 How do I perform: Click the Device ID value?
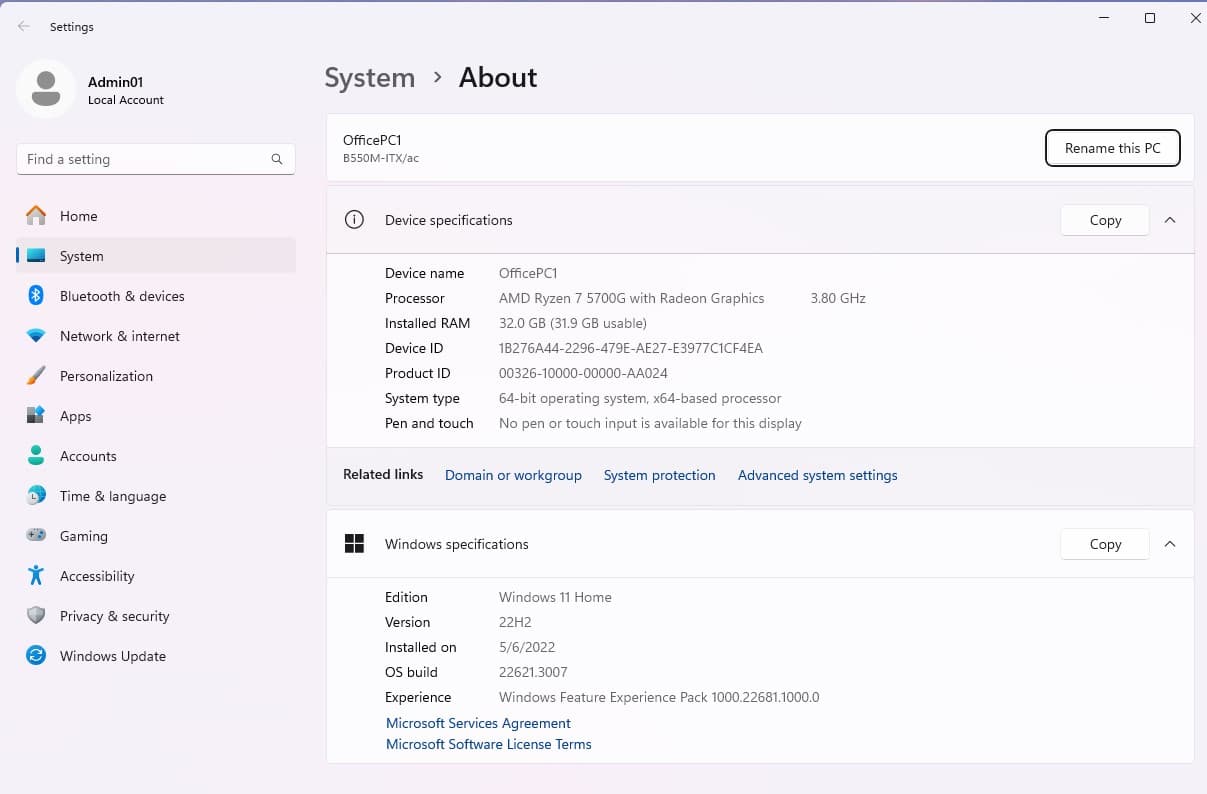pos(631,348)
